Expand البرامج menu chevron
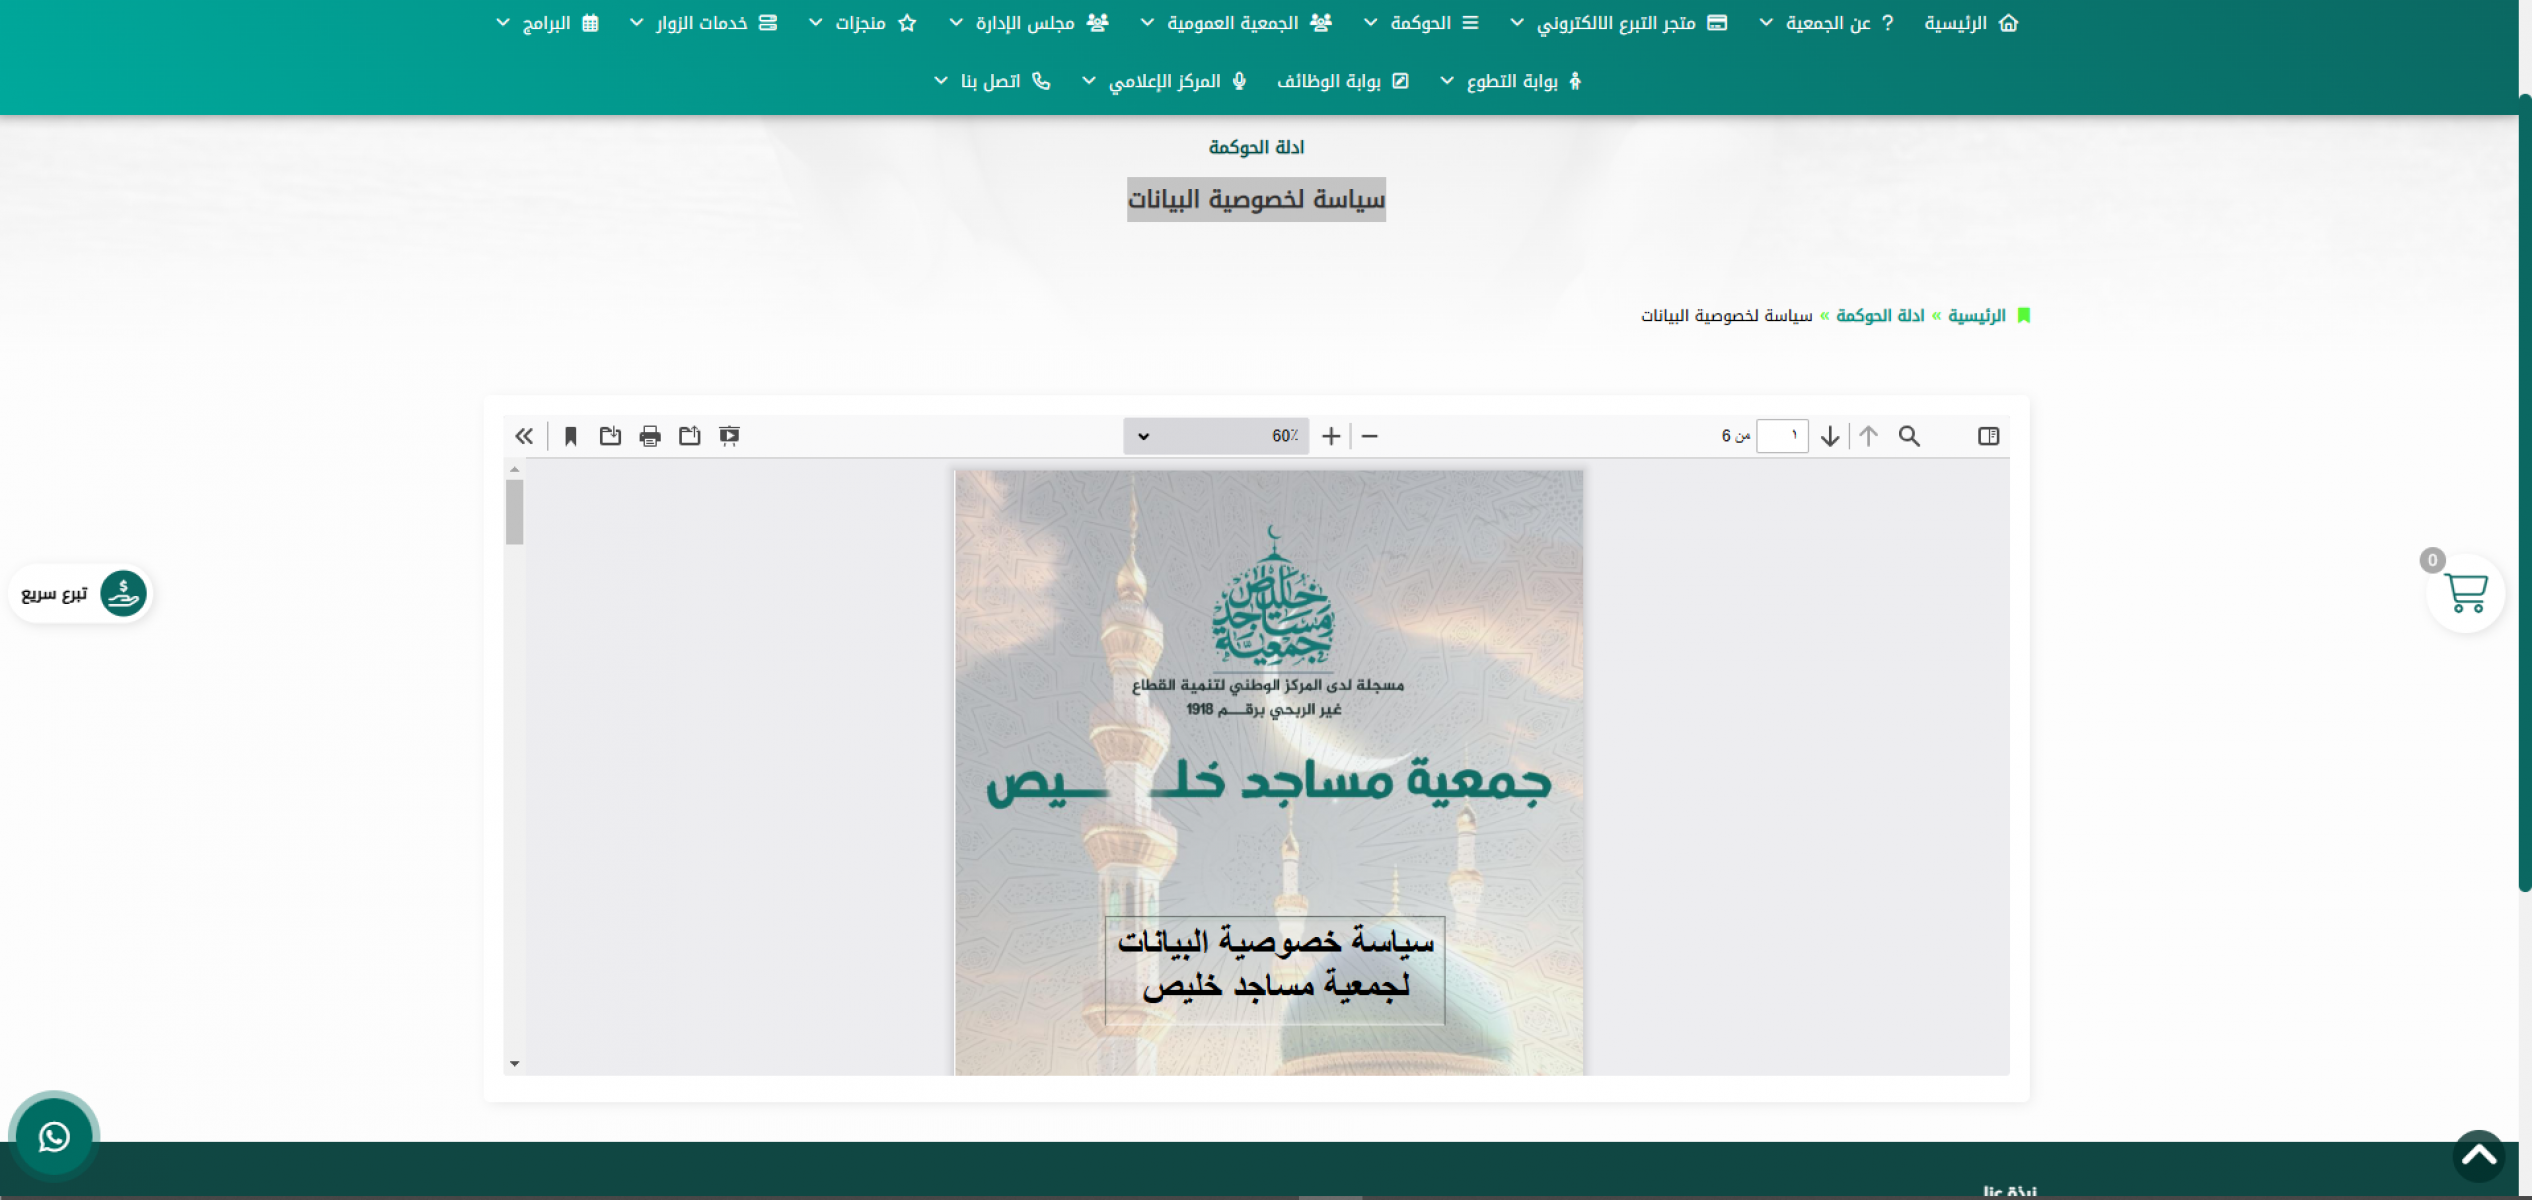The width and height of the screenshot is (2532, 1200). click(502, 23)
